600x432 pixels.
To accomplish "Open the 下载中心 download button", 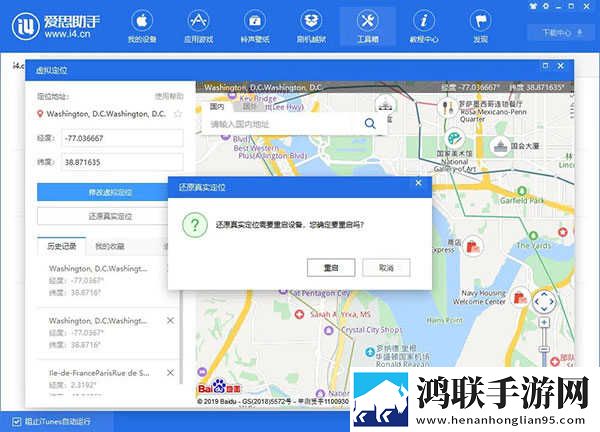I will pos(562,33).
